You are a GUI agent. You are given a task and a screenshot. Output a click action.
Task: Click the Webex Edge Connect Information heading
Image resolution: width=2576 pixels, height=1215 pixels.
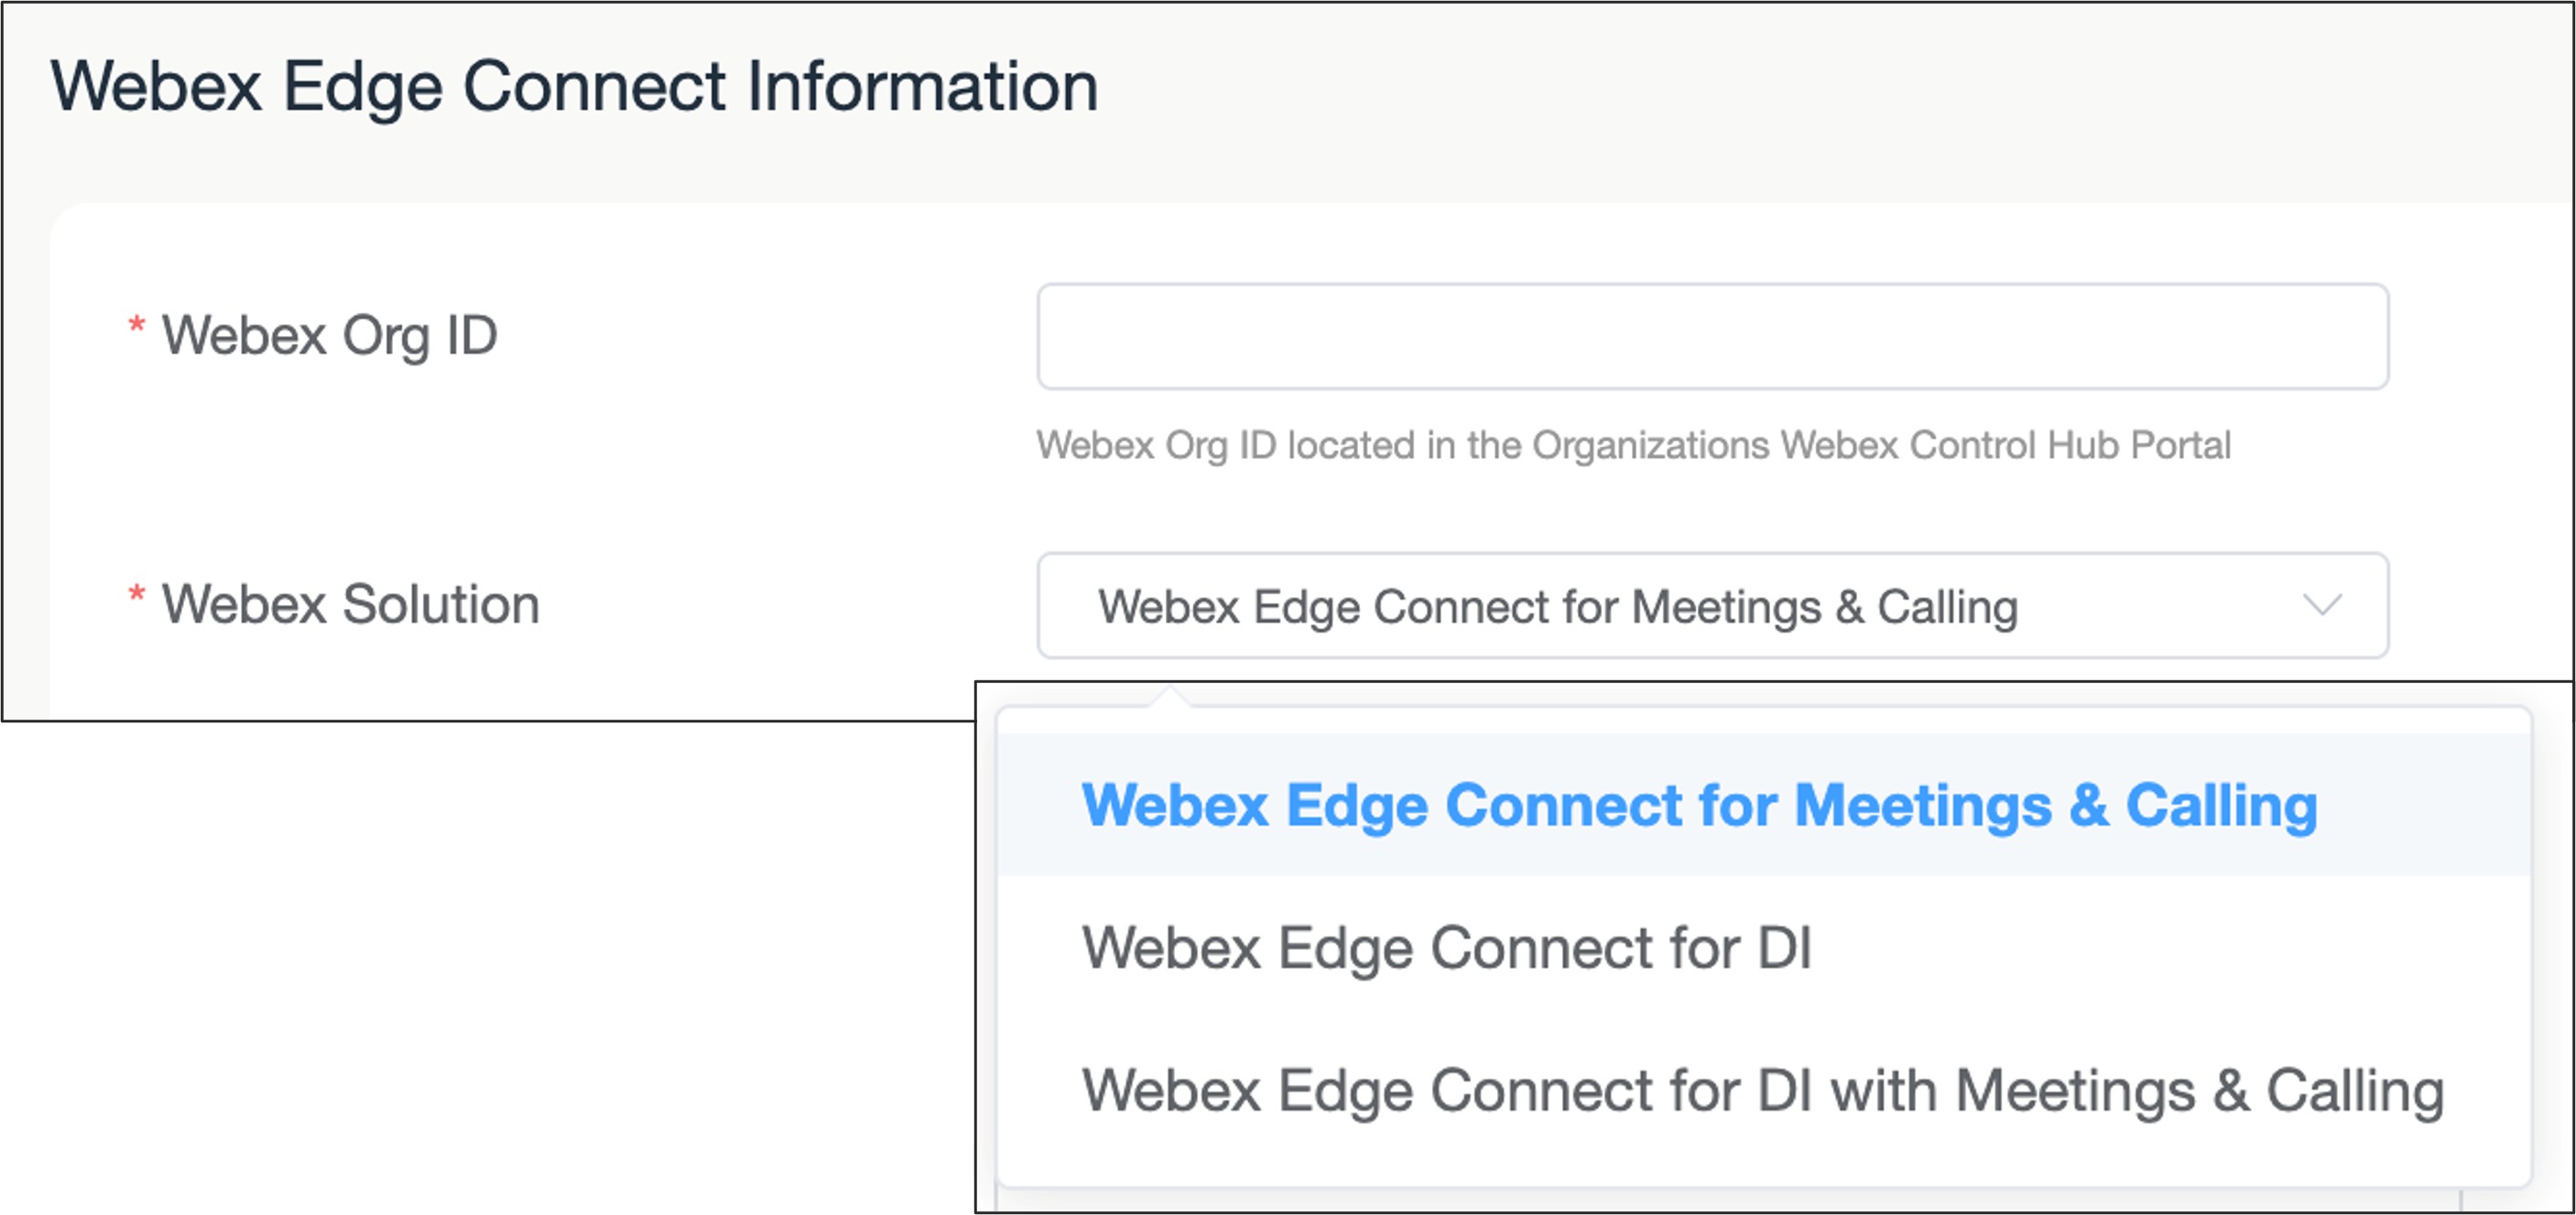point(574,87)
